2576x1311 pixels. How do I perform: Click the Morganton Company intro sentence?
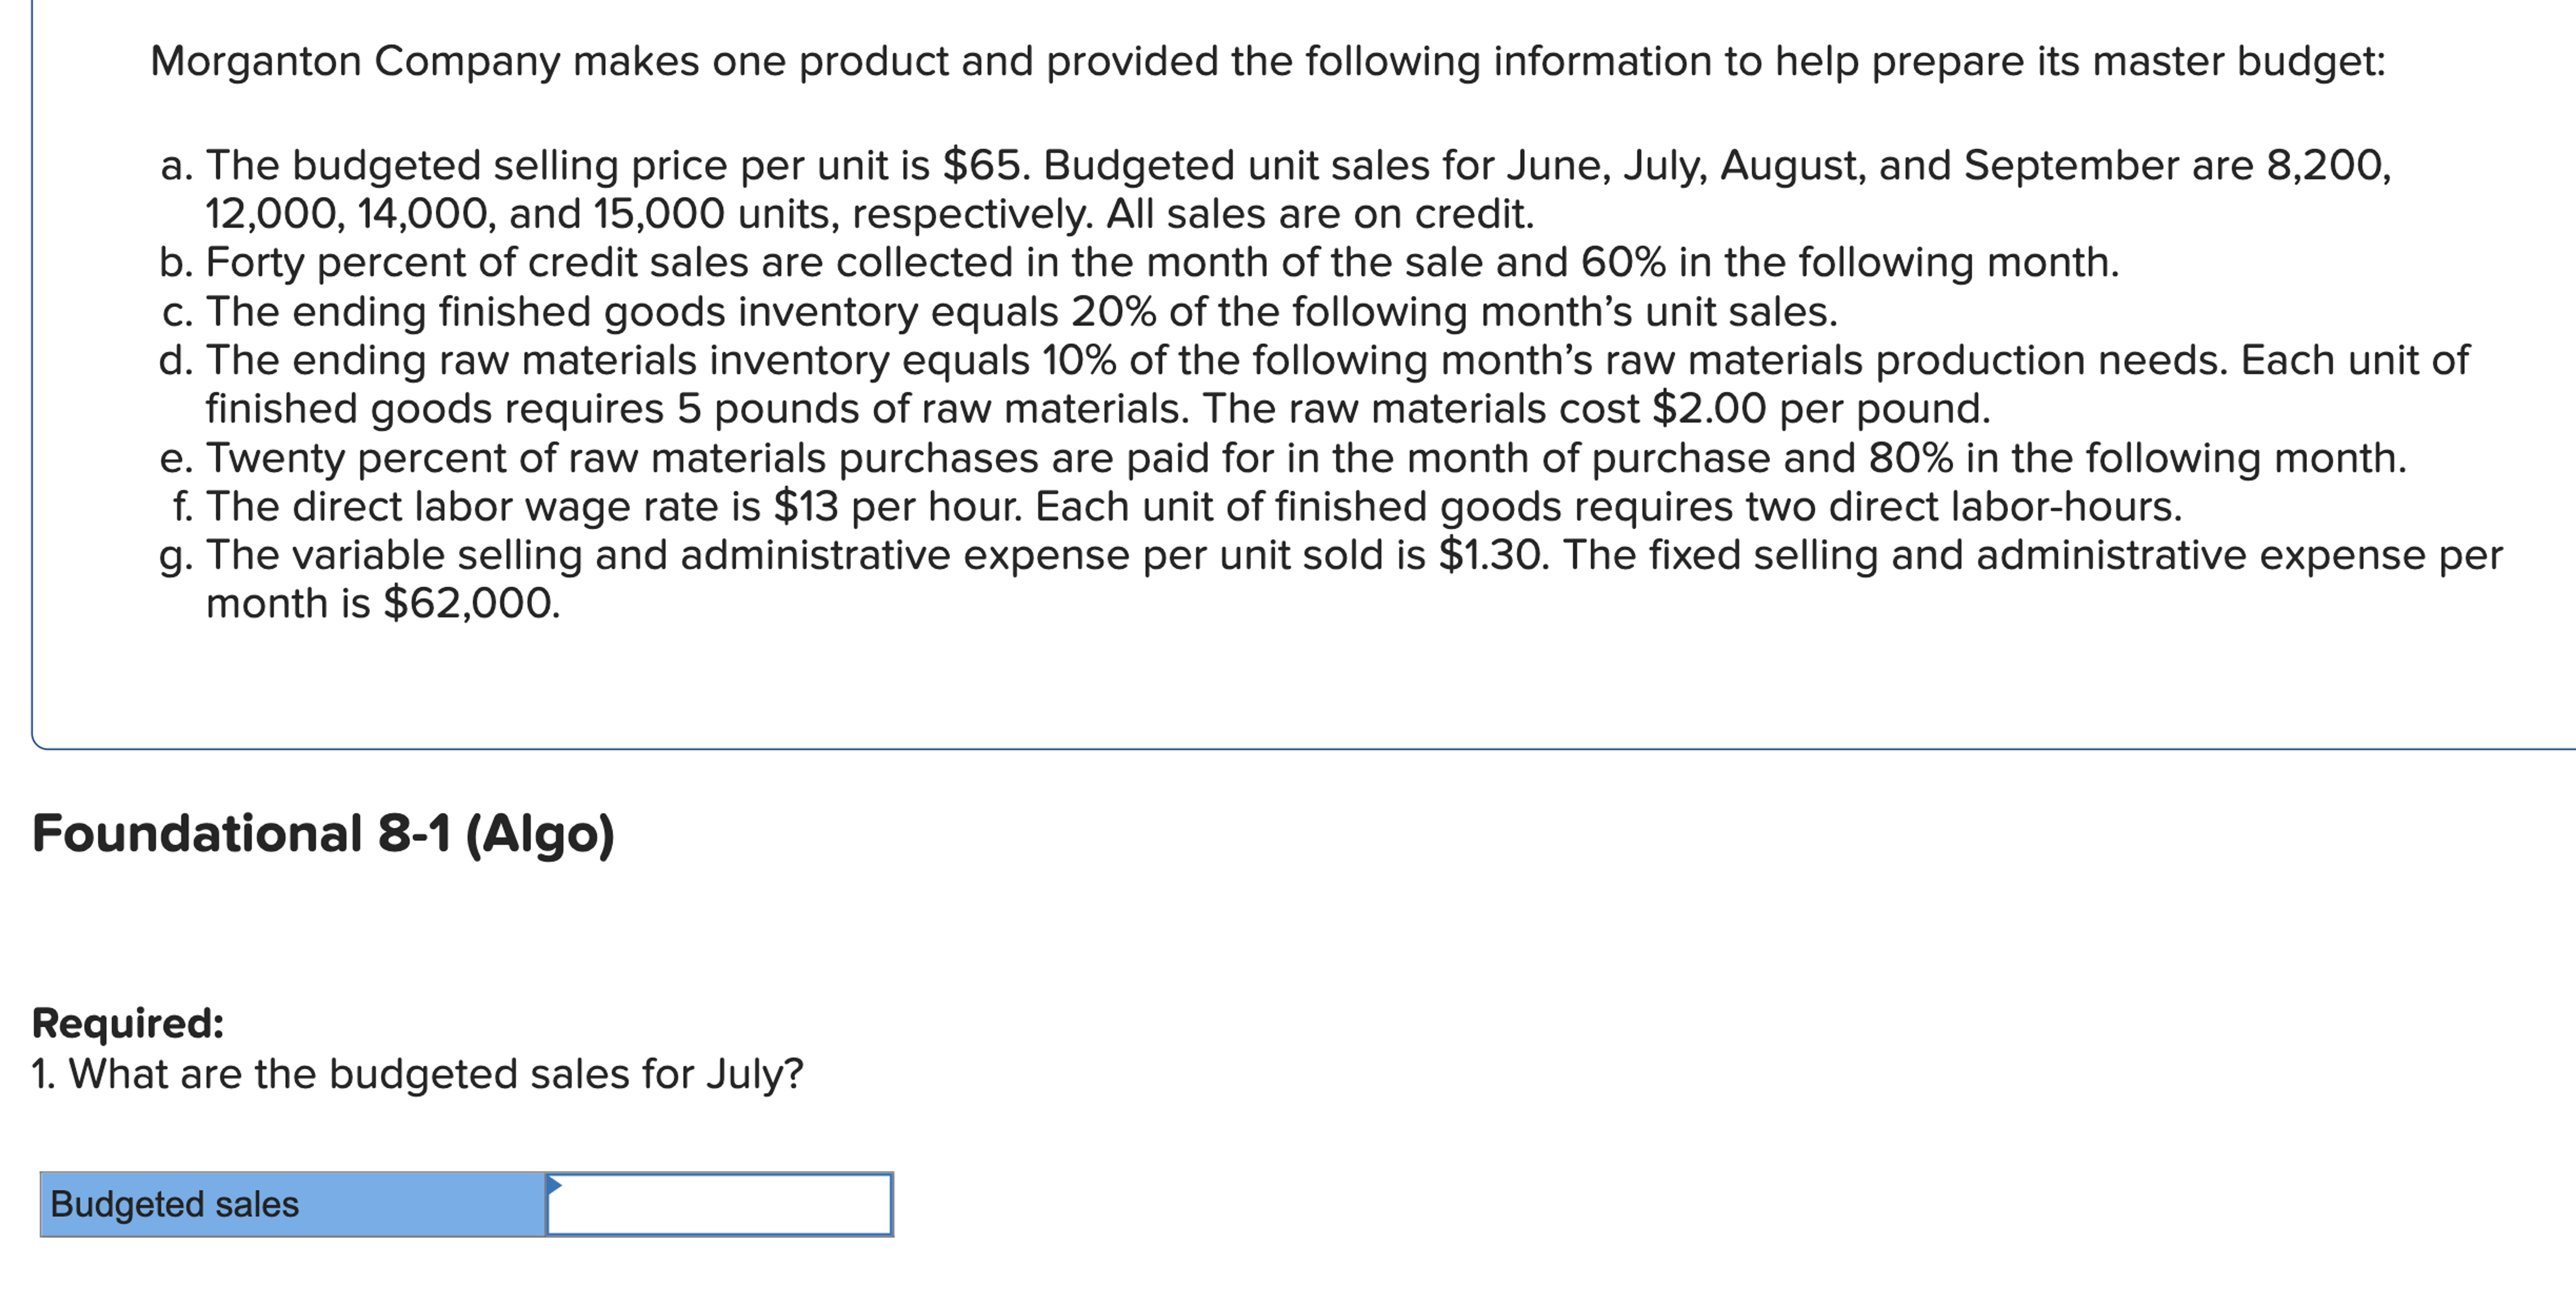[x=1267, y=62]
